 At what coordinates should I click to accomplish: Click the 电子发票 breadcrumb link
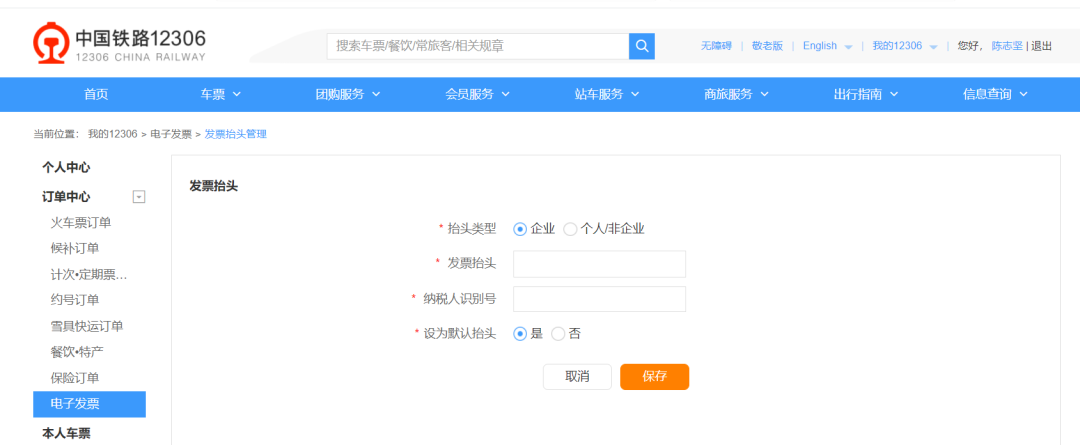[x=171, y=134]
